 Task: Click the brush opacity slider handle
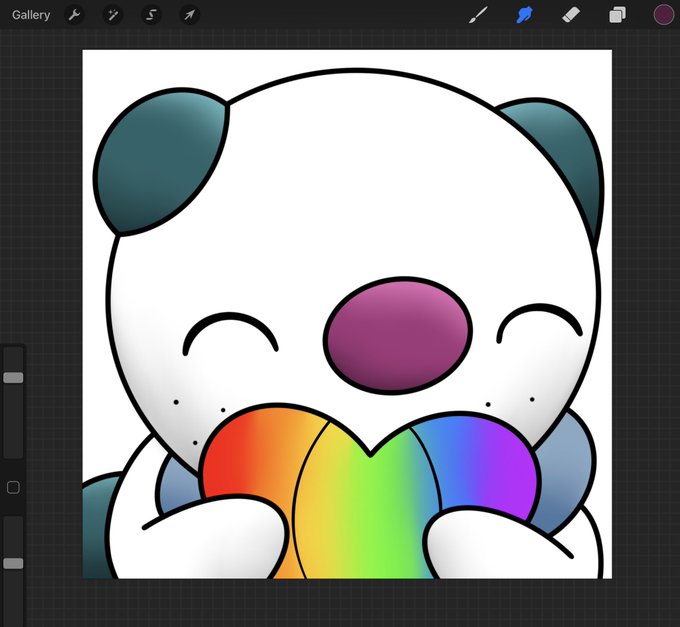[x=13, y=563]
